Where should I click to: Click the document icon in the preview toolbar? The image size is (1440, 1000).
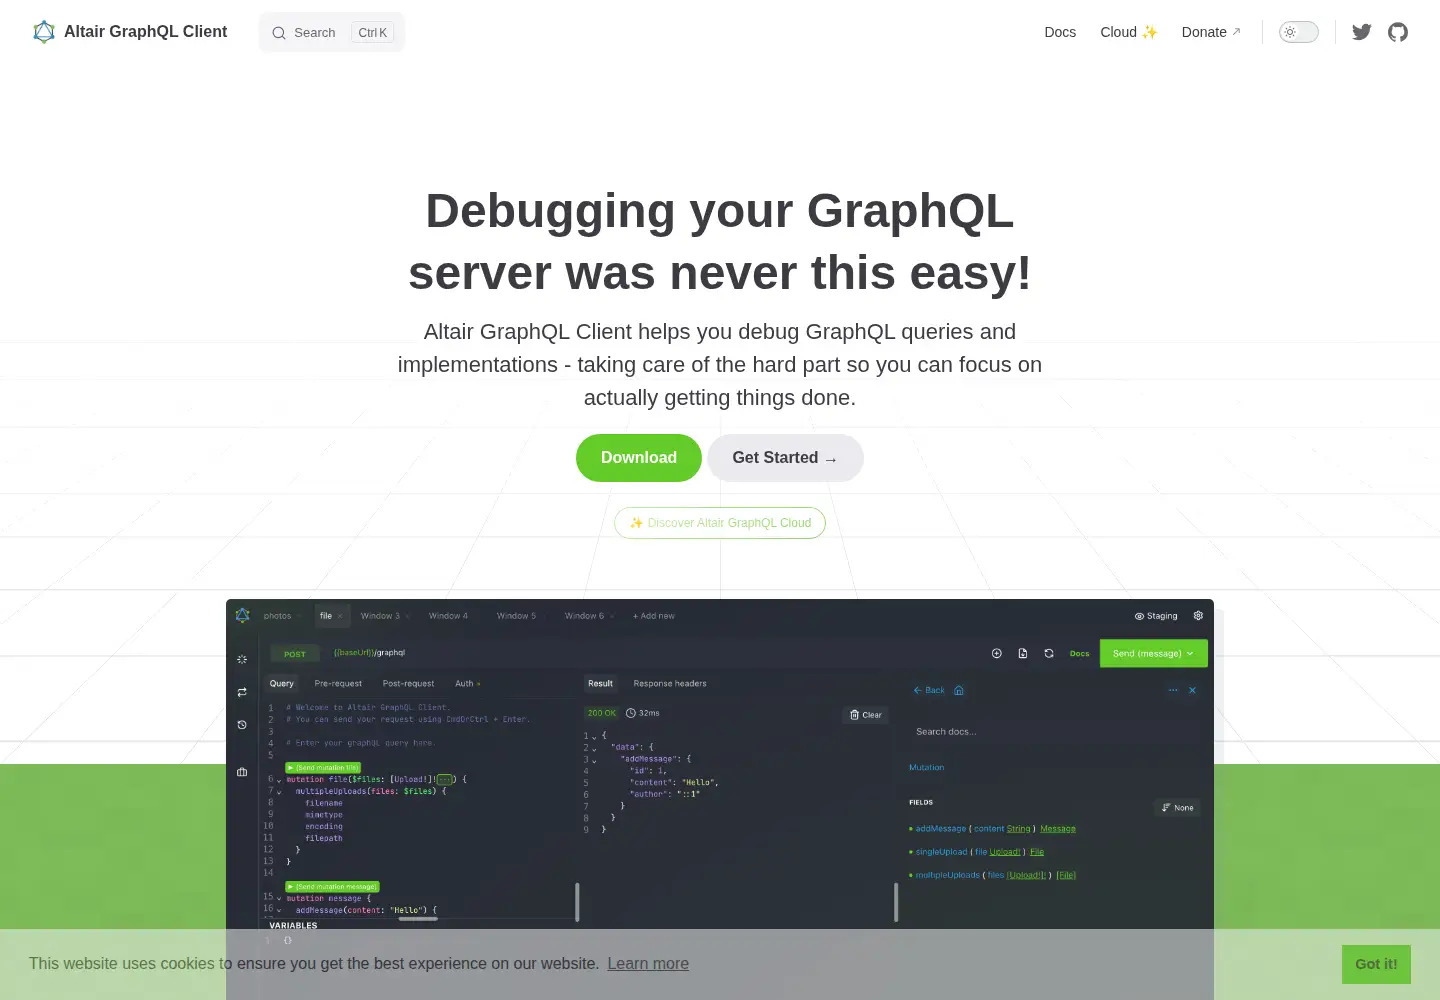(1023, 654)
